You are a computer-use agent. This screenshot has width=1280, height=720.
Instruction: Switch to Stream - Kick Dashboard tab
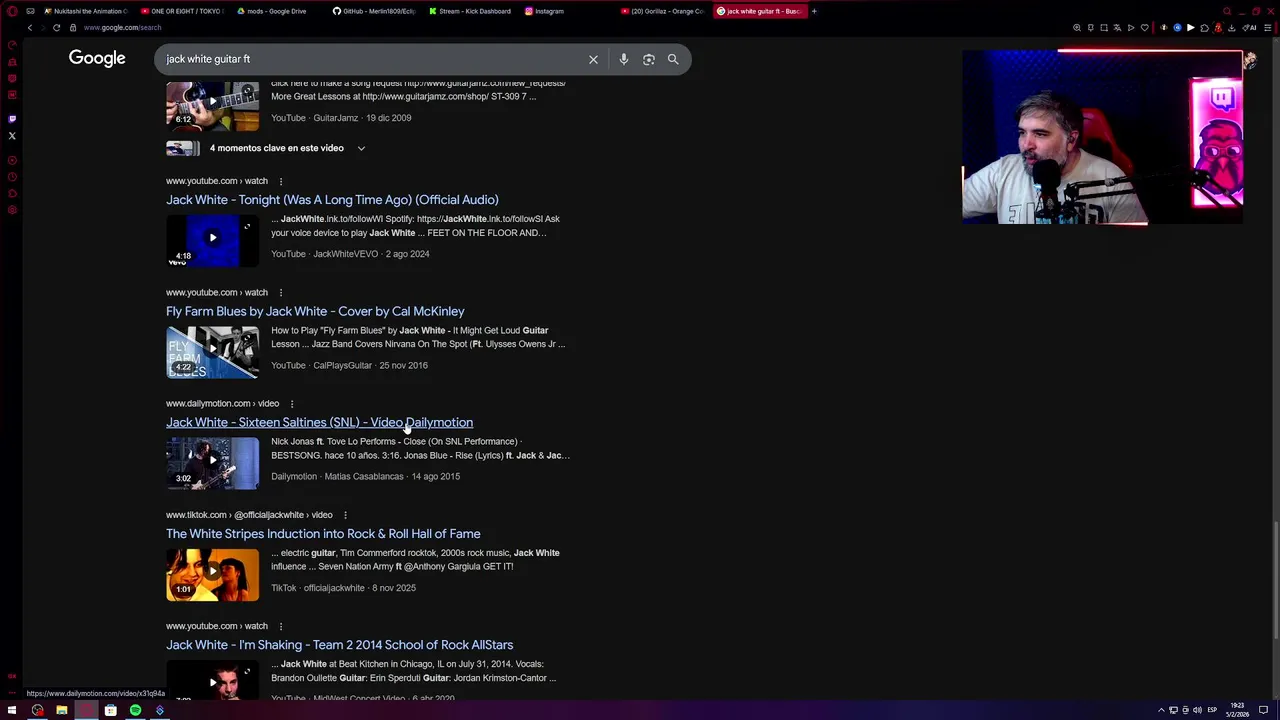click(x=468, y=11)
